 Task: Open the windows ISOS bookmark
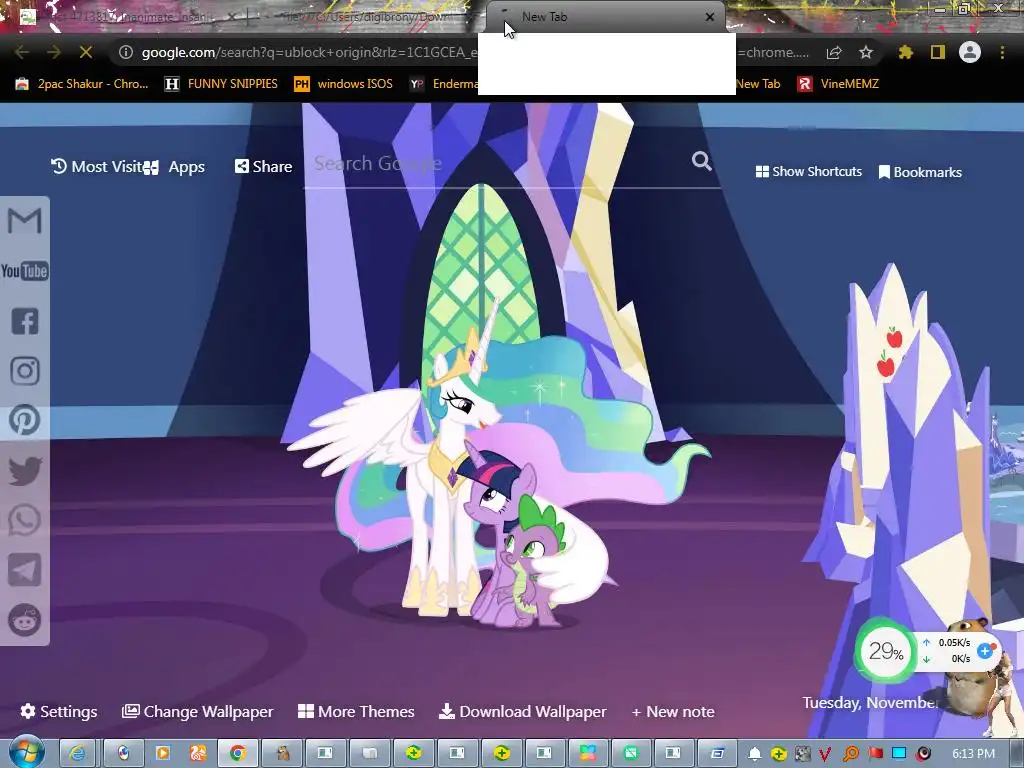[x=344, y=84]
